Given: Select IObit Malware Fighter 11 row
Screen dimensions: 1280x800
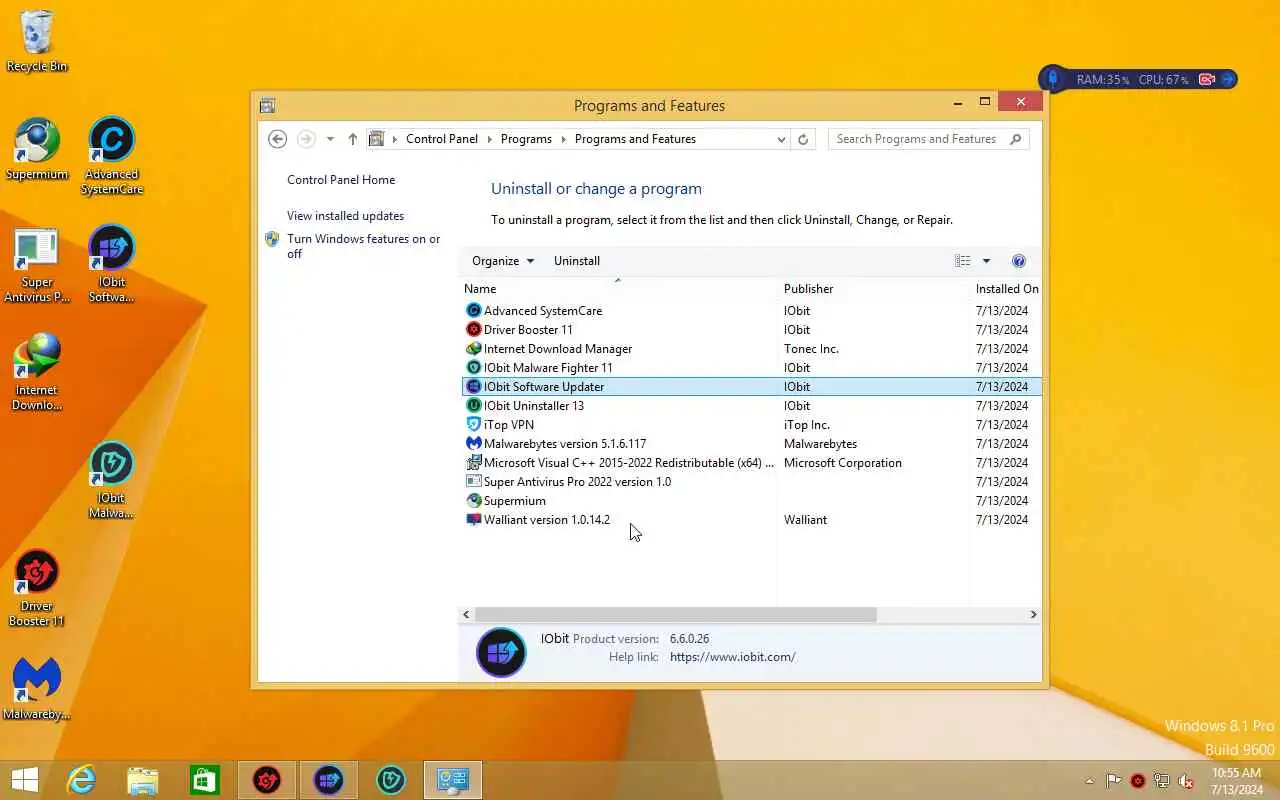Looking at the screenshot, I should click(x=750, y=368).
